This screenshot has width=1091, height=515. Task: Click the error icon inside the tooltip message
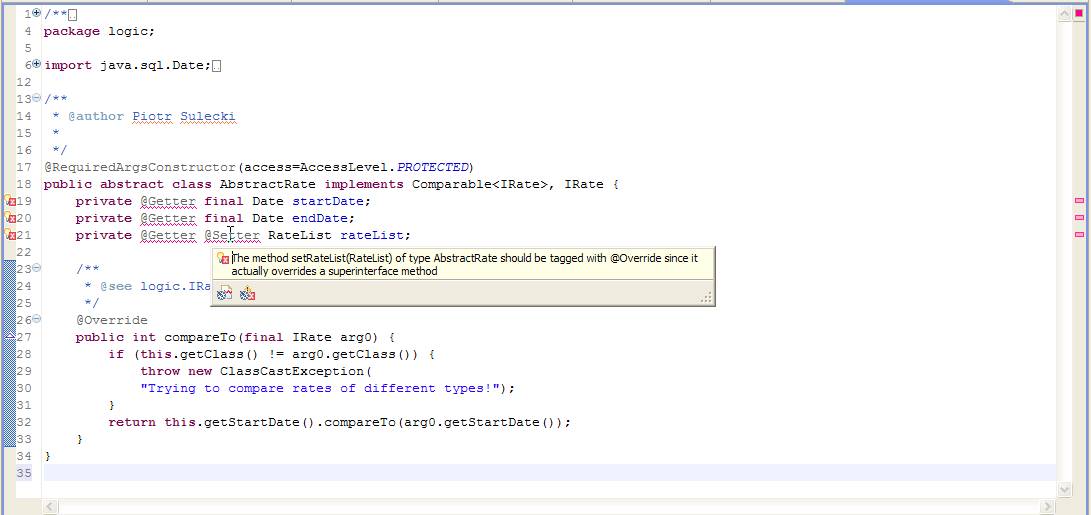click(x=223, y=258)
